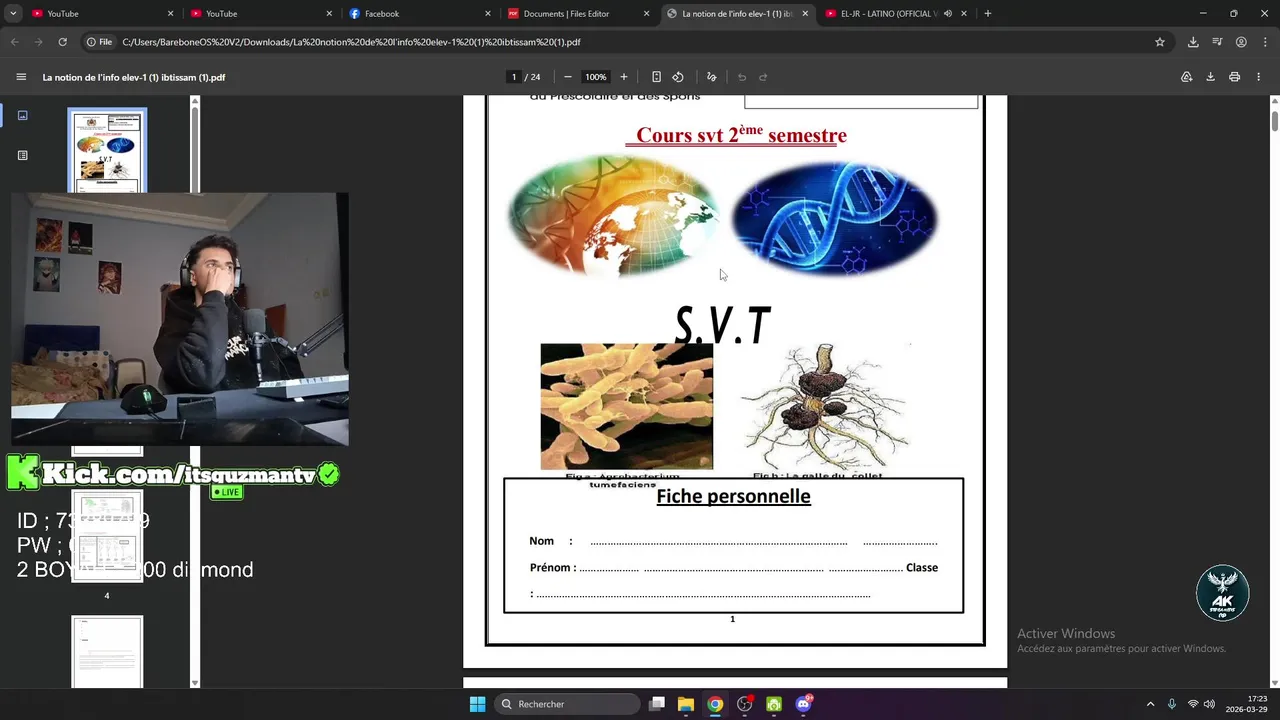1280x720 pixels.
Task: Open File Explorer from taskbar
Action: click(686, 704)
